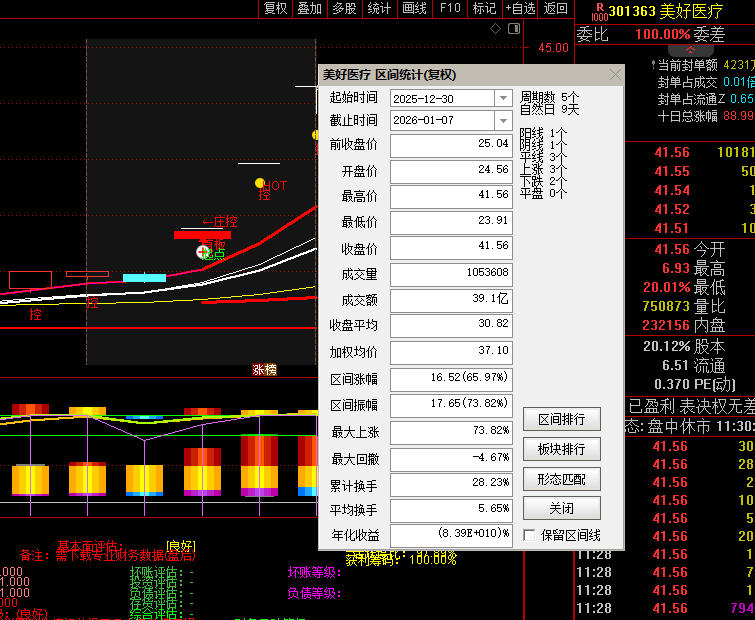Viewport: 755px width, 620px height.
Task: Click 叠加 in the top toolbar
Action: (310, 8)
